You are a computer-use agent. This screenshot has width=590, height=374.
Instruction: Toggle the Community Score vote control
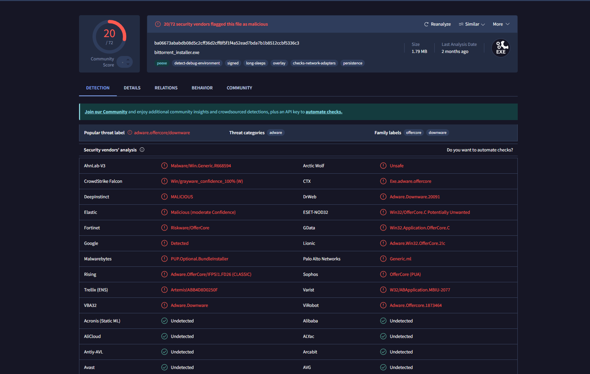tap(125, 62)
